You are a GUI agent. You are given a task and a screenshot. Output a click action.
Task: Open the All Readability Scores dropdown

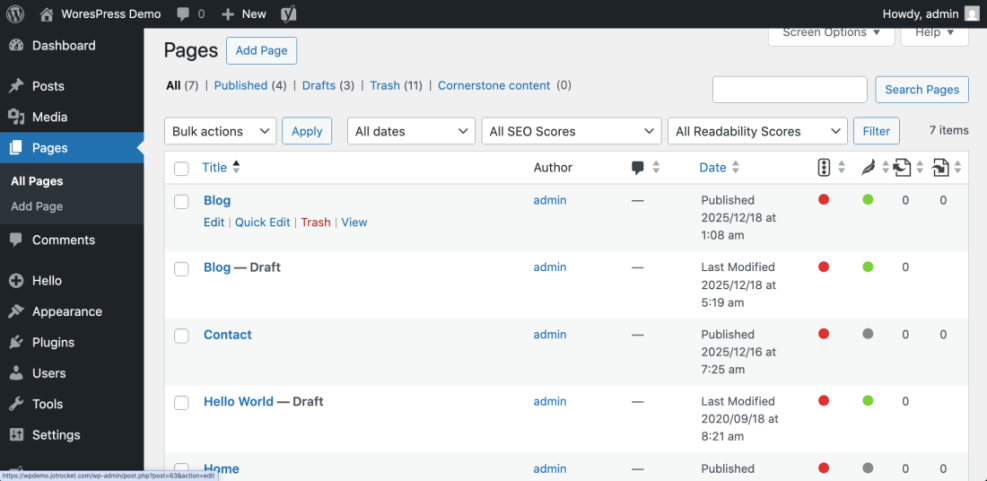(757, 131)
